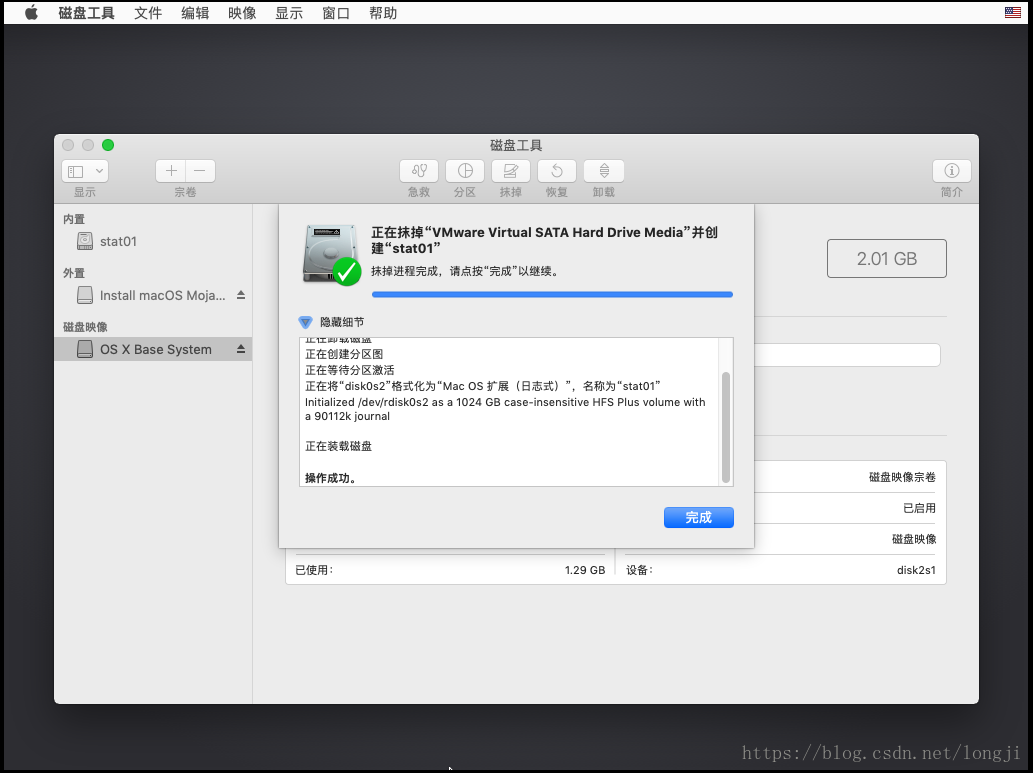
Task: Click the '正在创建分区图' log line
Action: tap(344, 354)
